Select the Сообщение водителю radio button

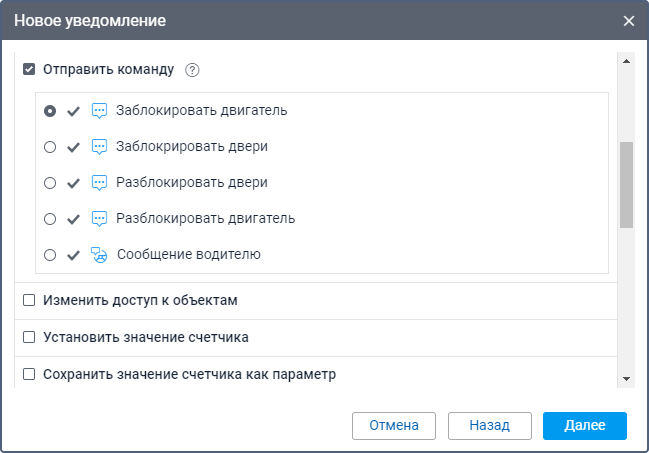[x=50, y=255]
